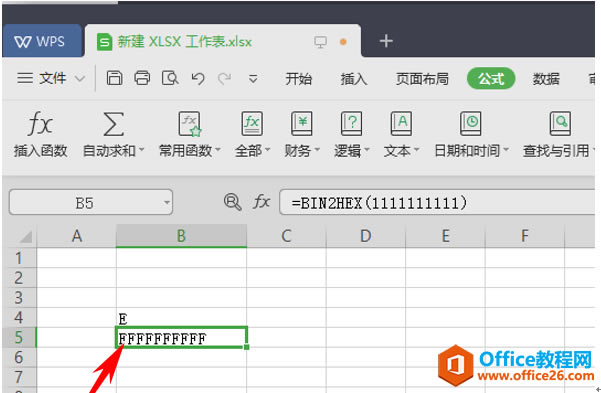Switch to the 开始 ribbon tab
Image resolution: width=601 pixels, height=393 pixels.
point(299,79)
